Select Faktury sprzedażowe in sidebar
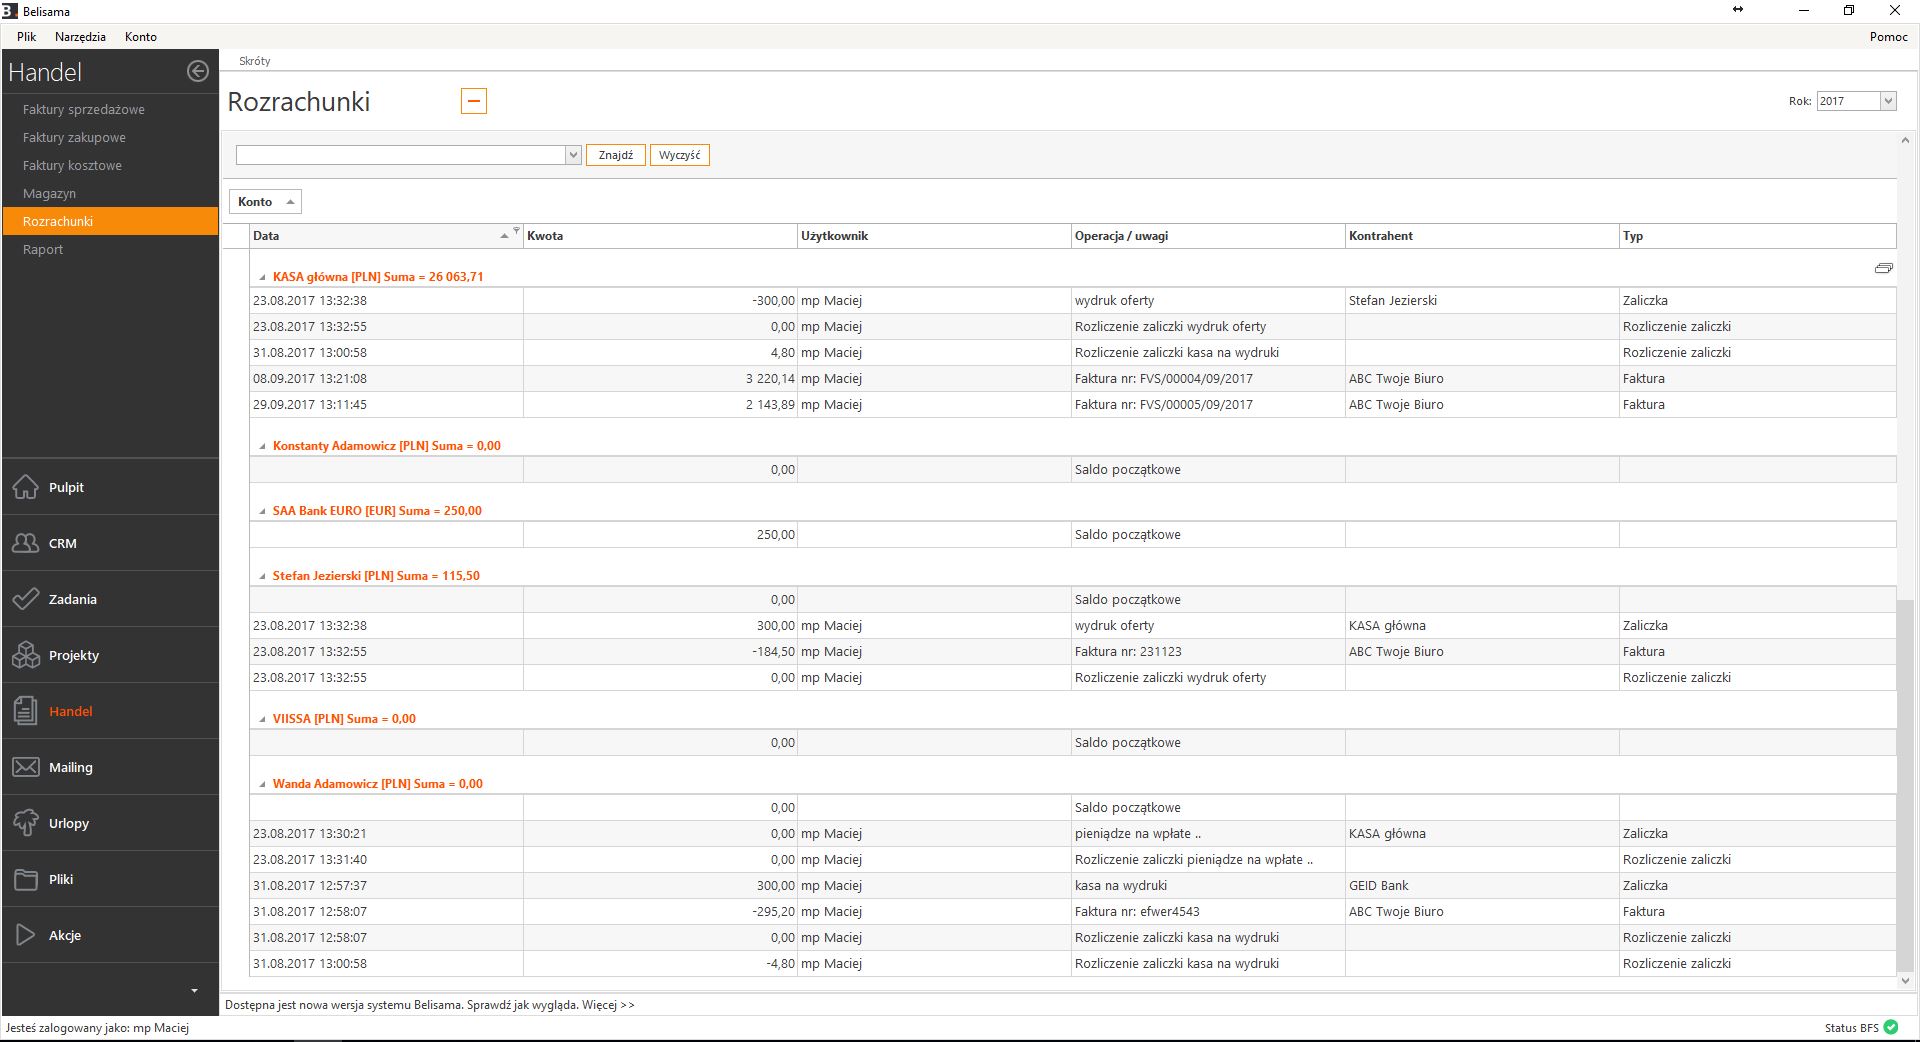This screenshot has width=1920, height=1042. point(84,109)
